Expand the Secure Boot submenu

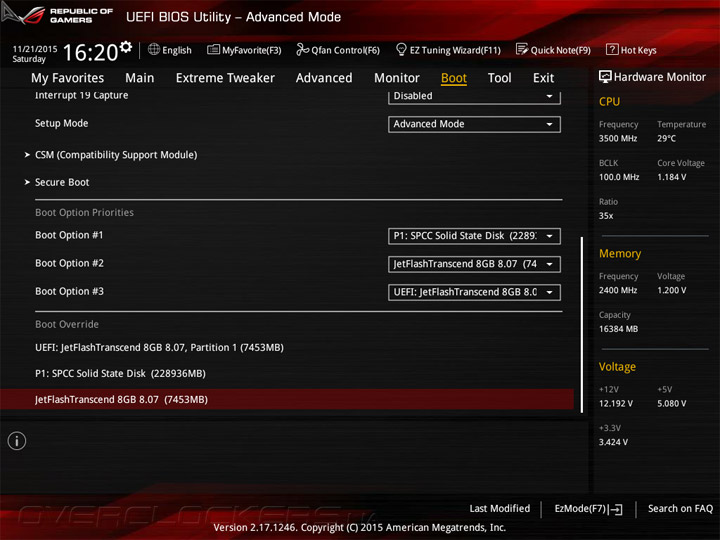pos(62,182)
